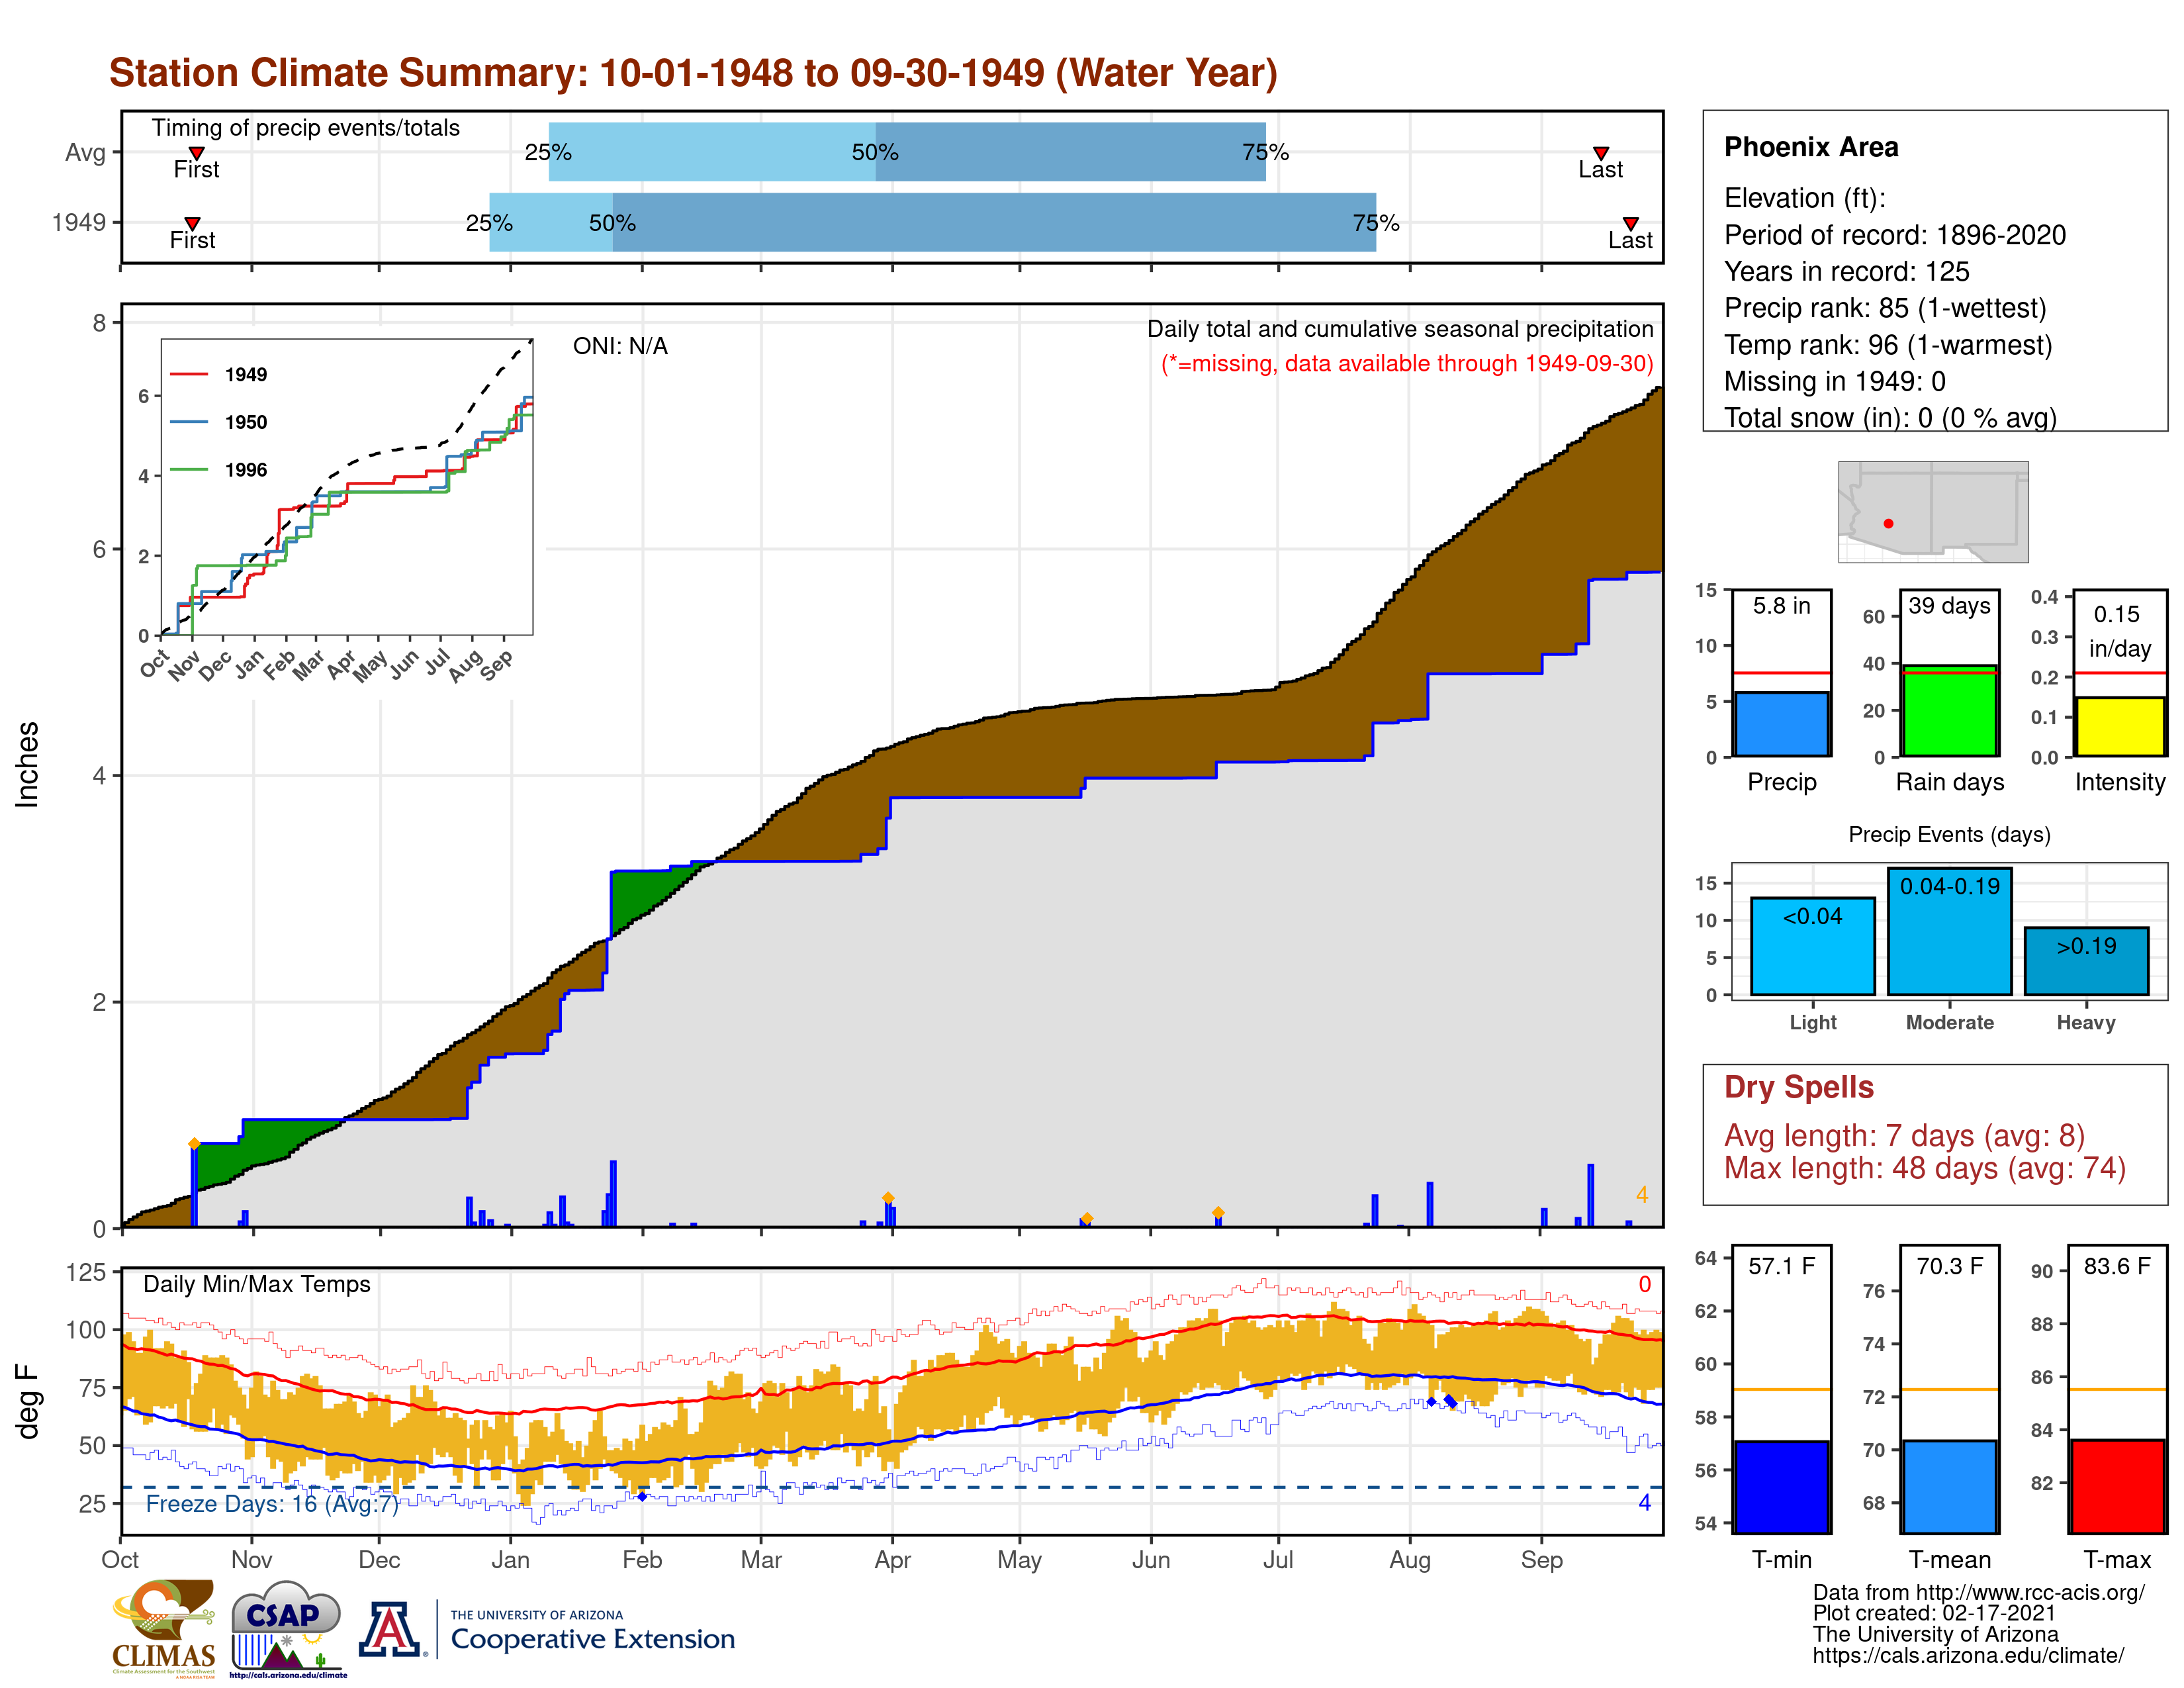The width and height of the screenshot is (2184, 1688).
Task: Click 'Plot created: 02-17-2021' text
Action: coord(1934,1613)
